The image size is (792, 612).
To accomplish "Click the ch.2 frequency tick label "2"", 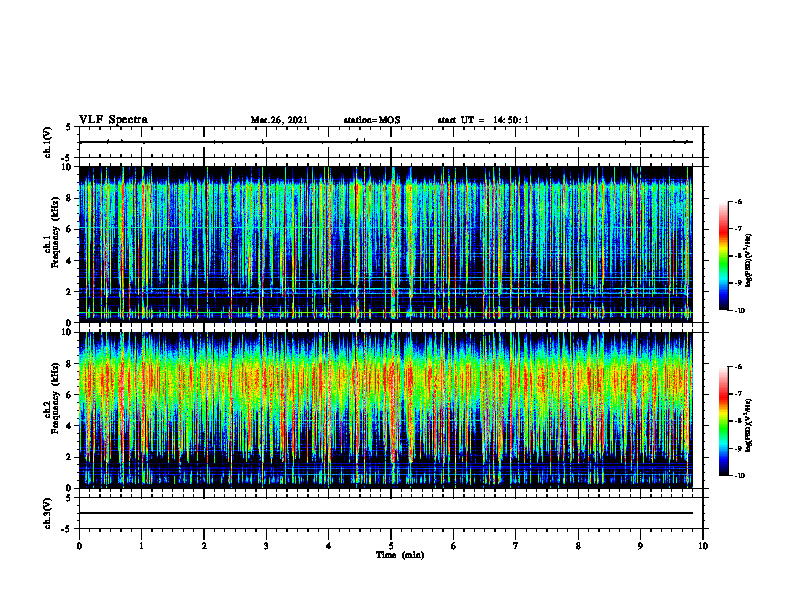I will [x=70, y=457].
